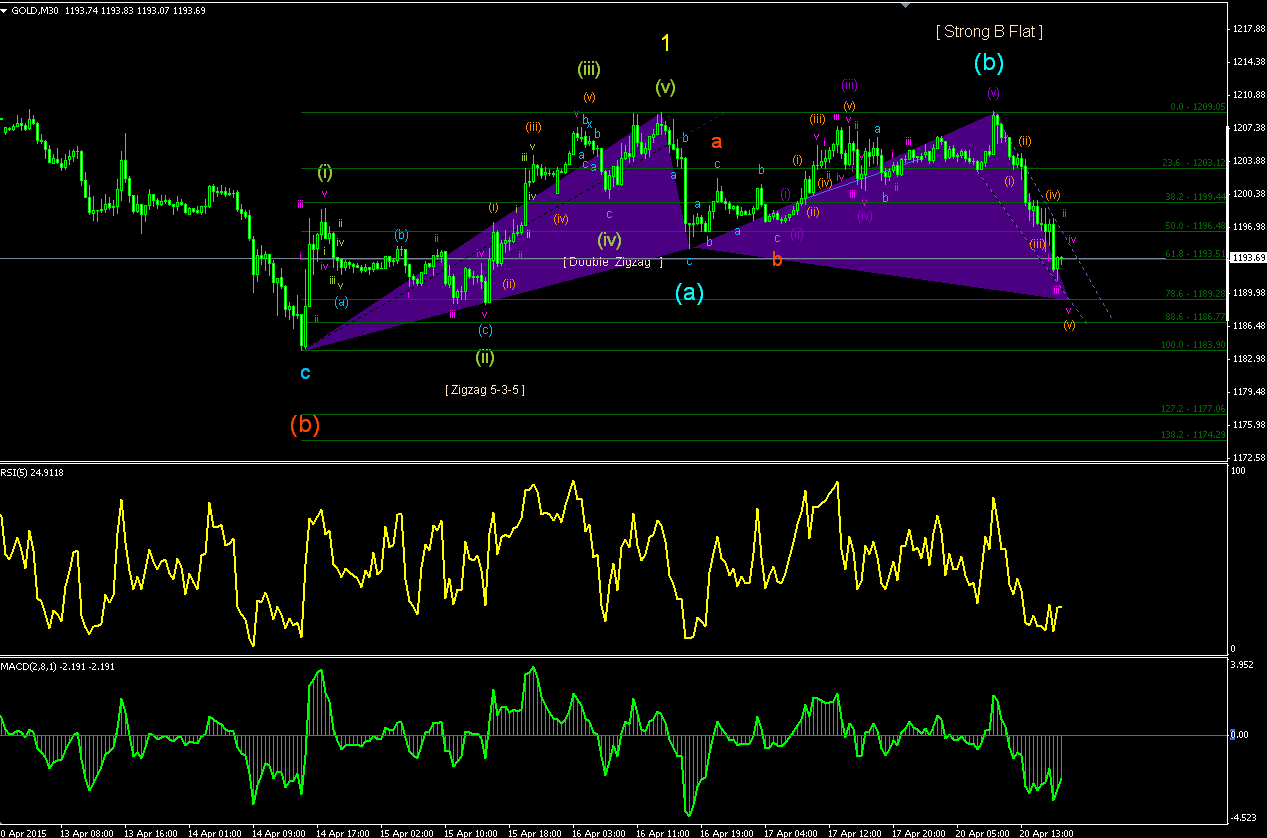Click the chart shift triangle marker at top
Screen dimensions: 1267x838
[x=907, y=4]
